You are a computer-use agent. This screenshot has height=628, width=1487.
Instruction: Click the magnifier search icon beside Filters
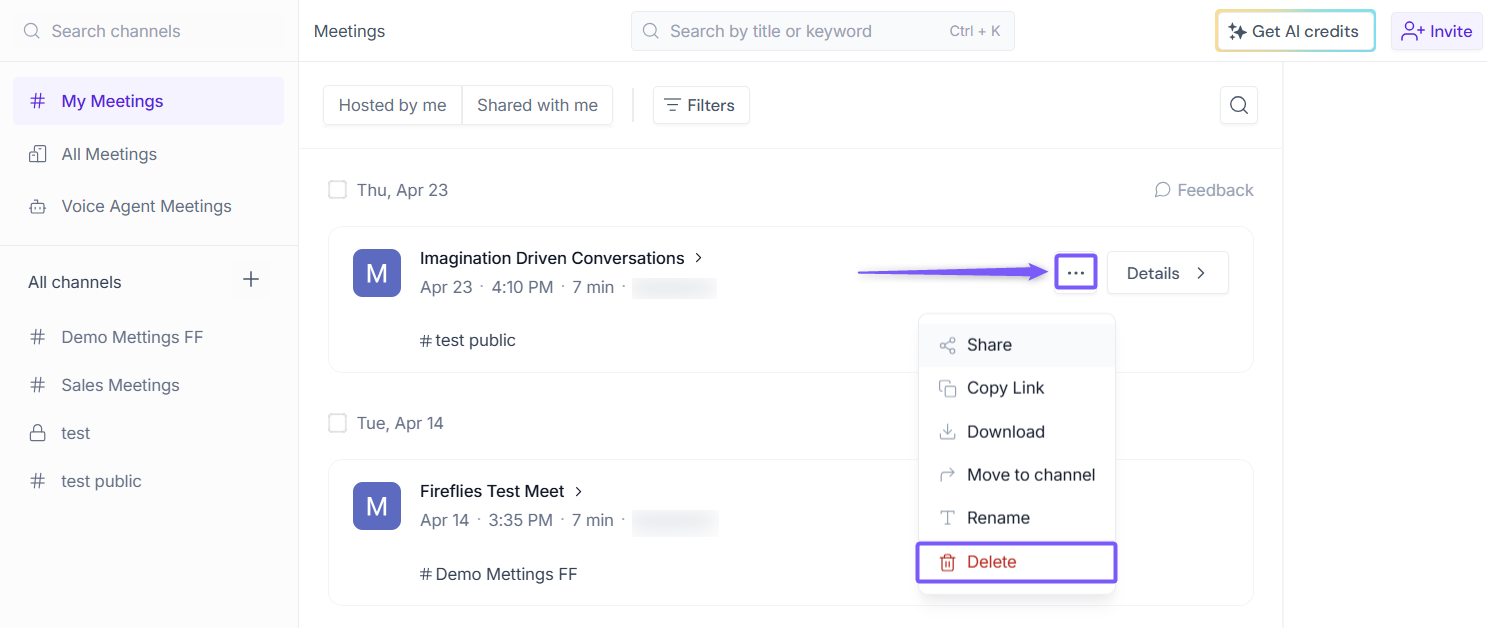tap(1239, 105)
